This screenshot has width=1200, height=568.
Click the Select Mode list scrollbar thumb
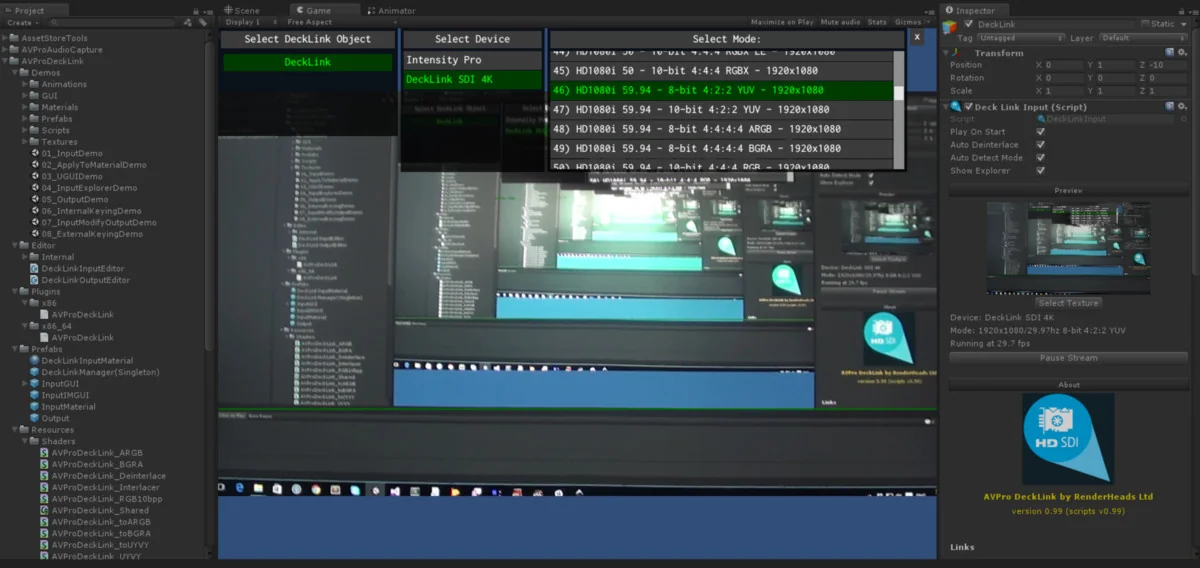(898, 92)
